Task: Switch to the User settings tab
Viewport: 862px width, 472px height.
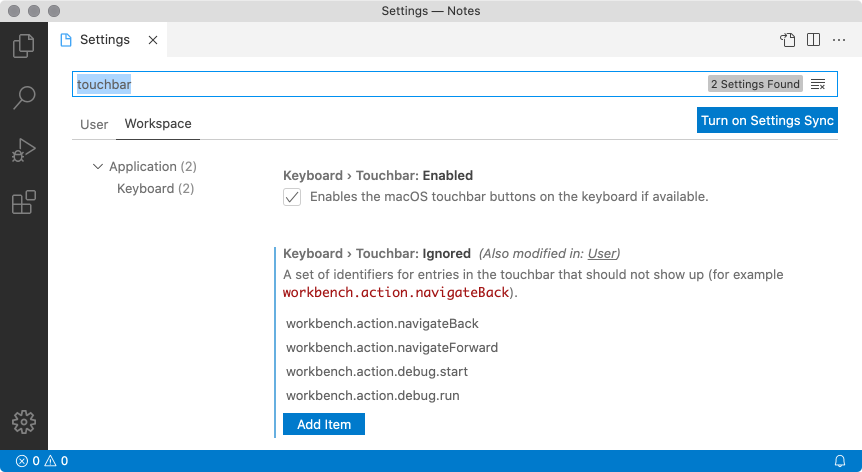Action: click(x=94, y=124)
